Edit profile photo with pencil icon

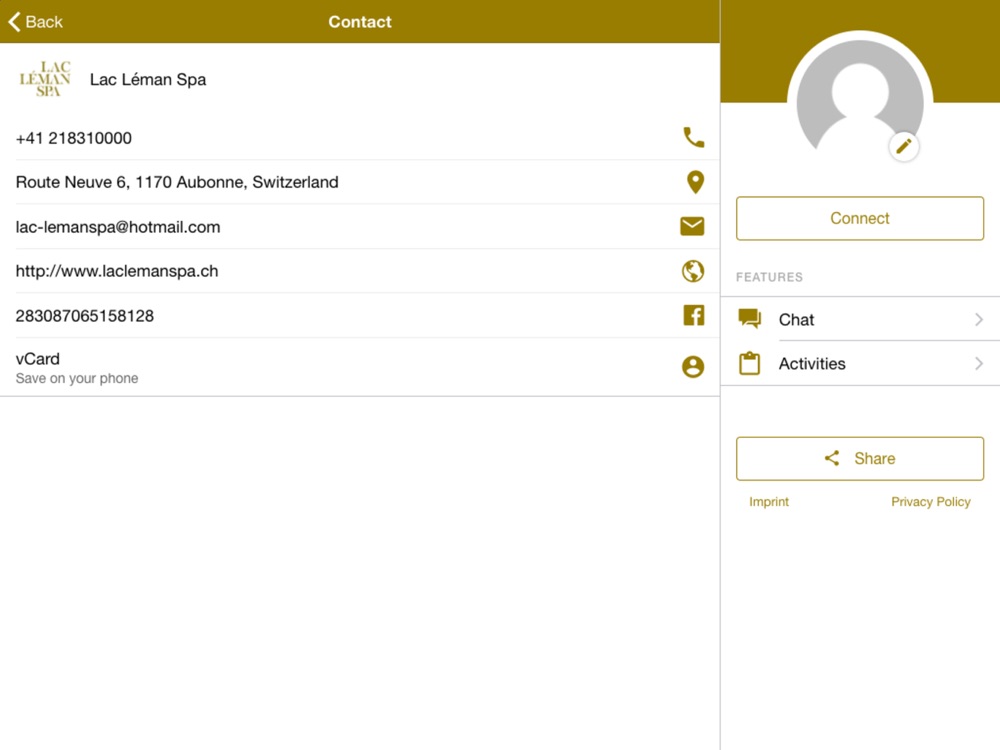click(903, 147)
